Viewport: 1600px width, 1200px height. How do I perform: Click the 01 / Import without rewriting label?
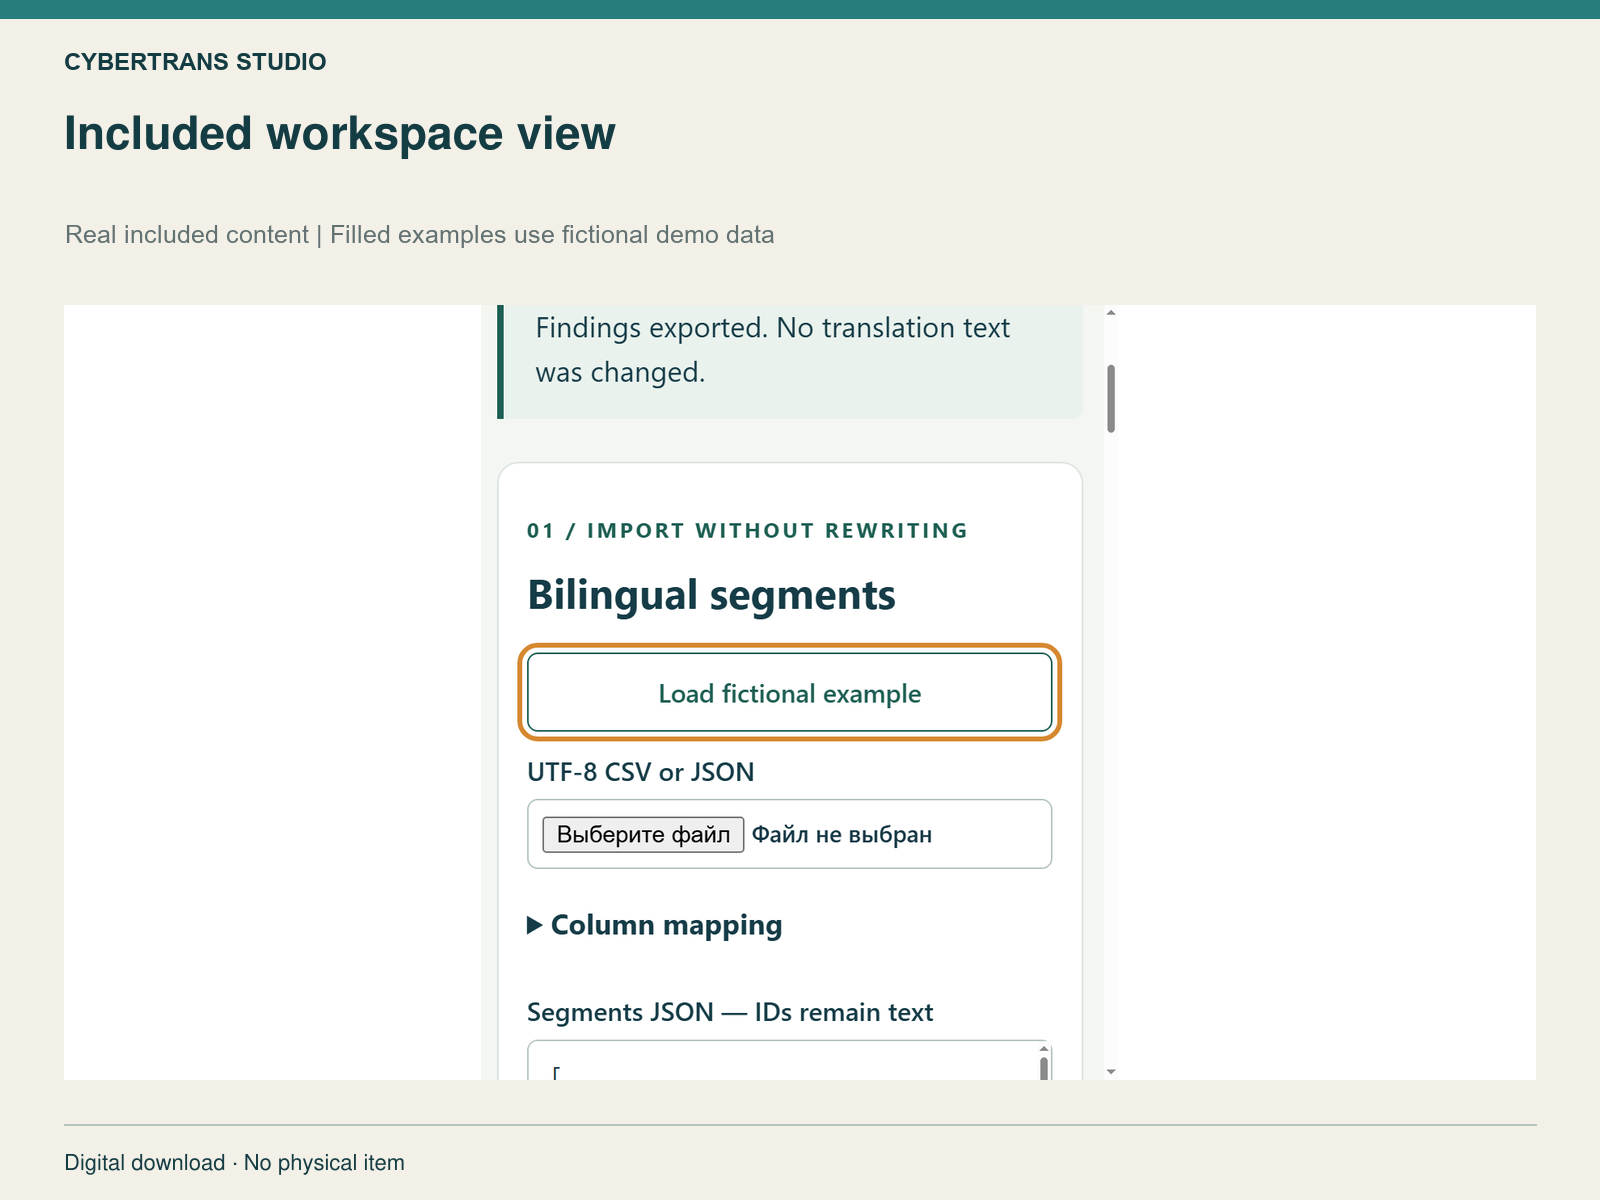pyautogui.click(x=747, y=531)
